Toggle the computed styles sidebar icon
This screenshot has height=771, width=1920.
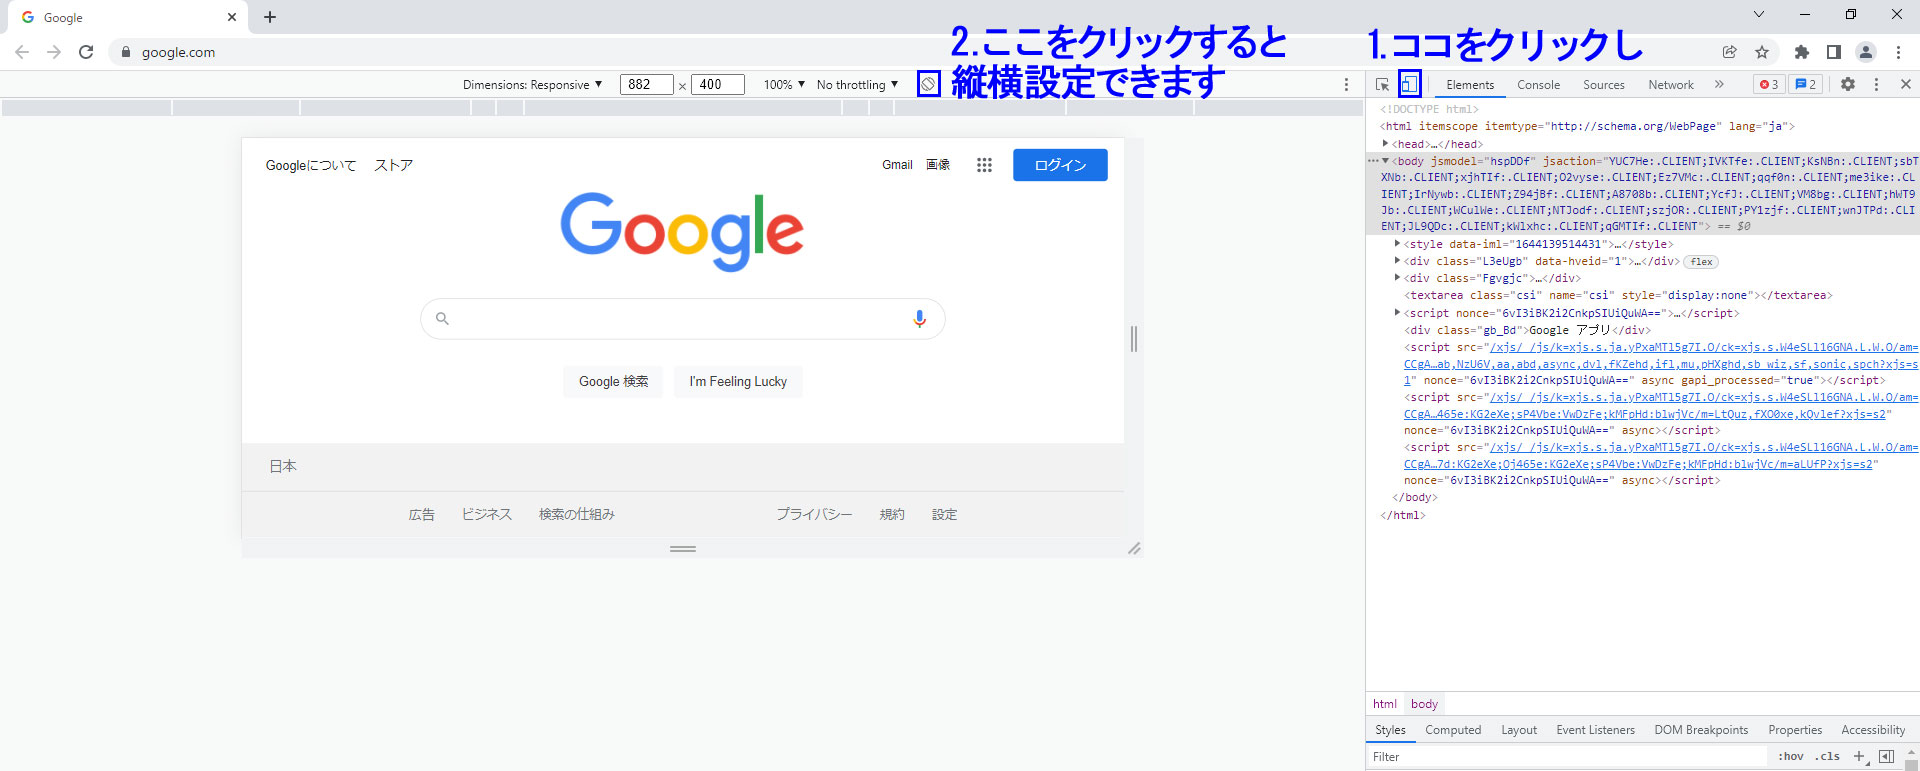[x=1886, y=757]
